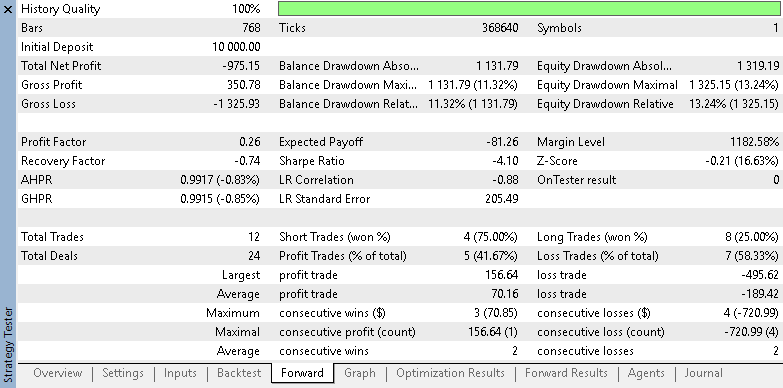
Task: Select Total Net Profit value -975.15
Action: pos(241,66)
